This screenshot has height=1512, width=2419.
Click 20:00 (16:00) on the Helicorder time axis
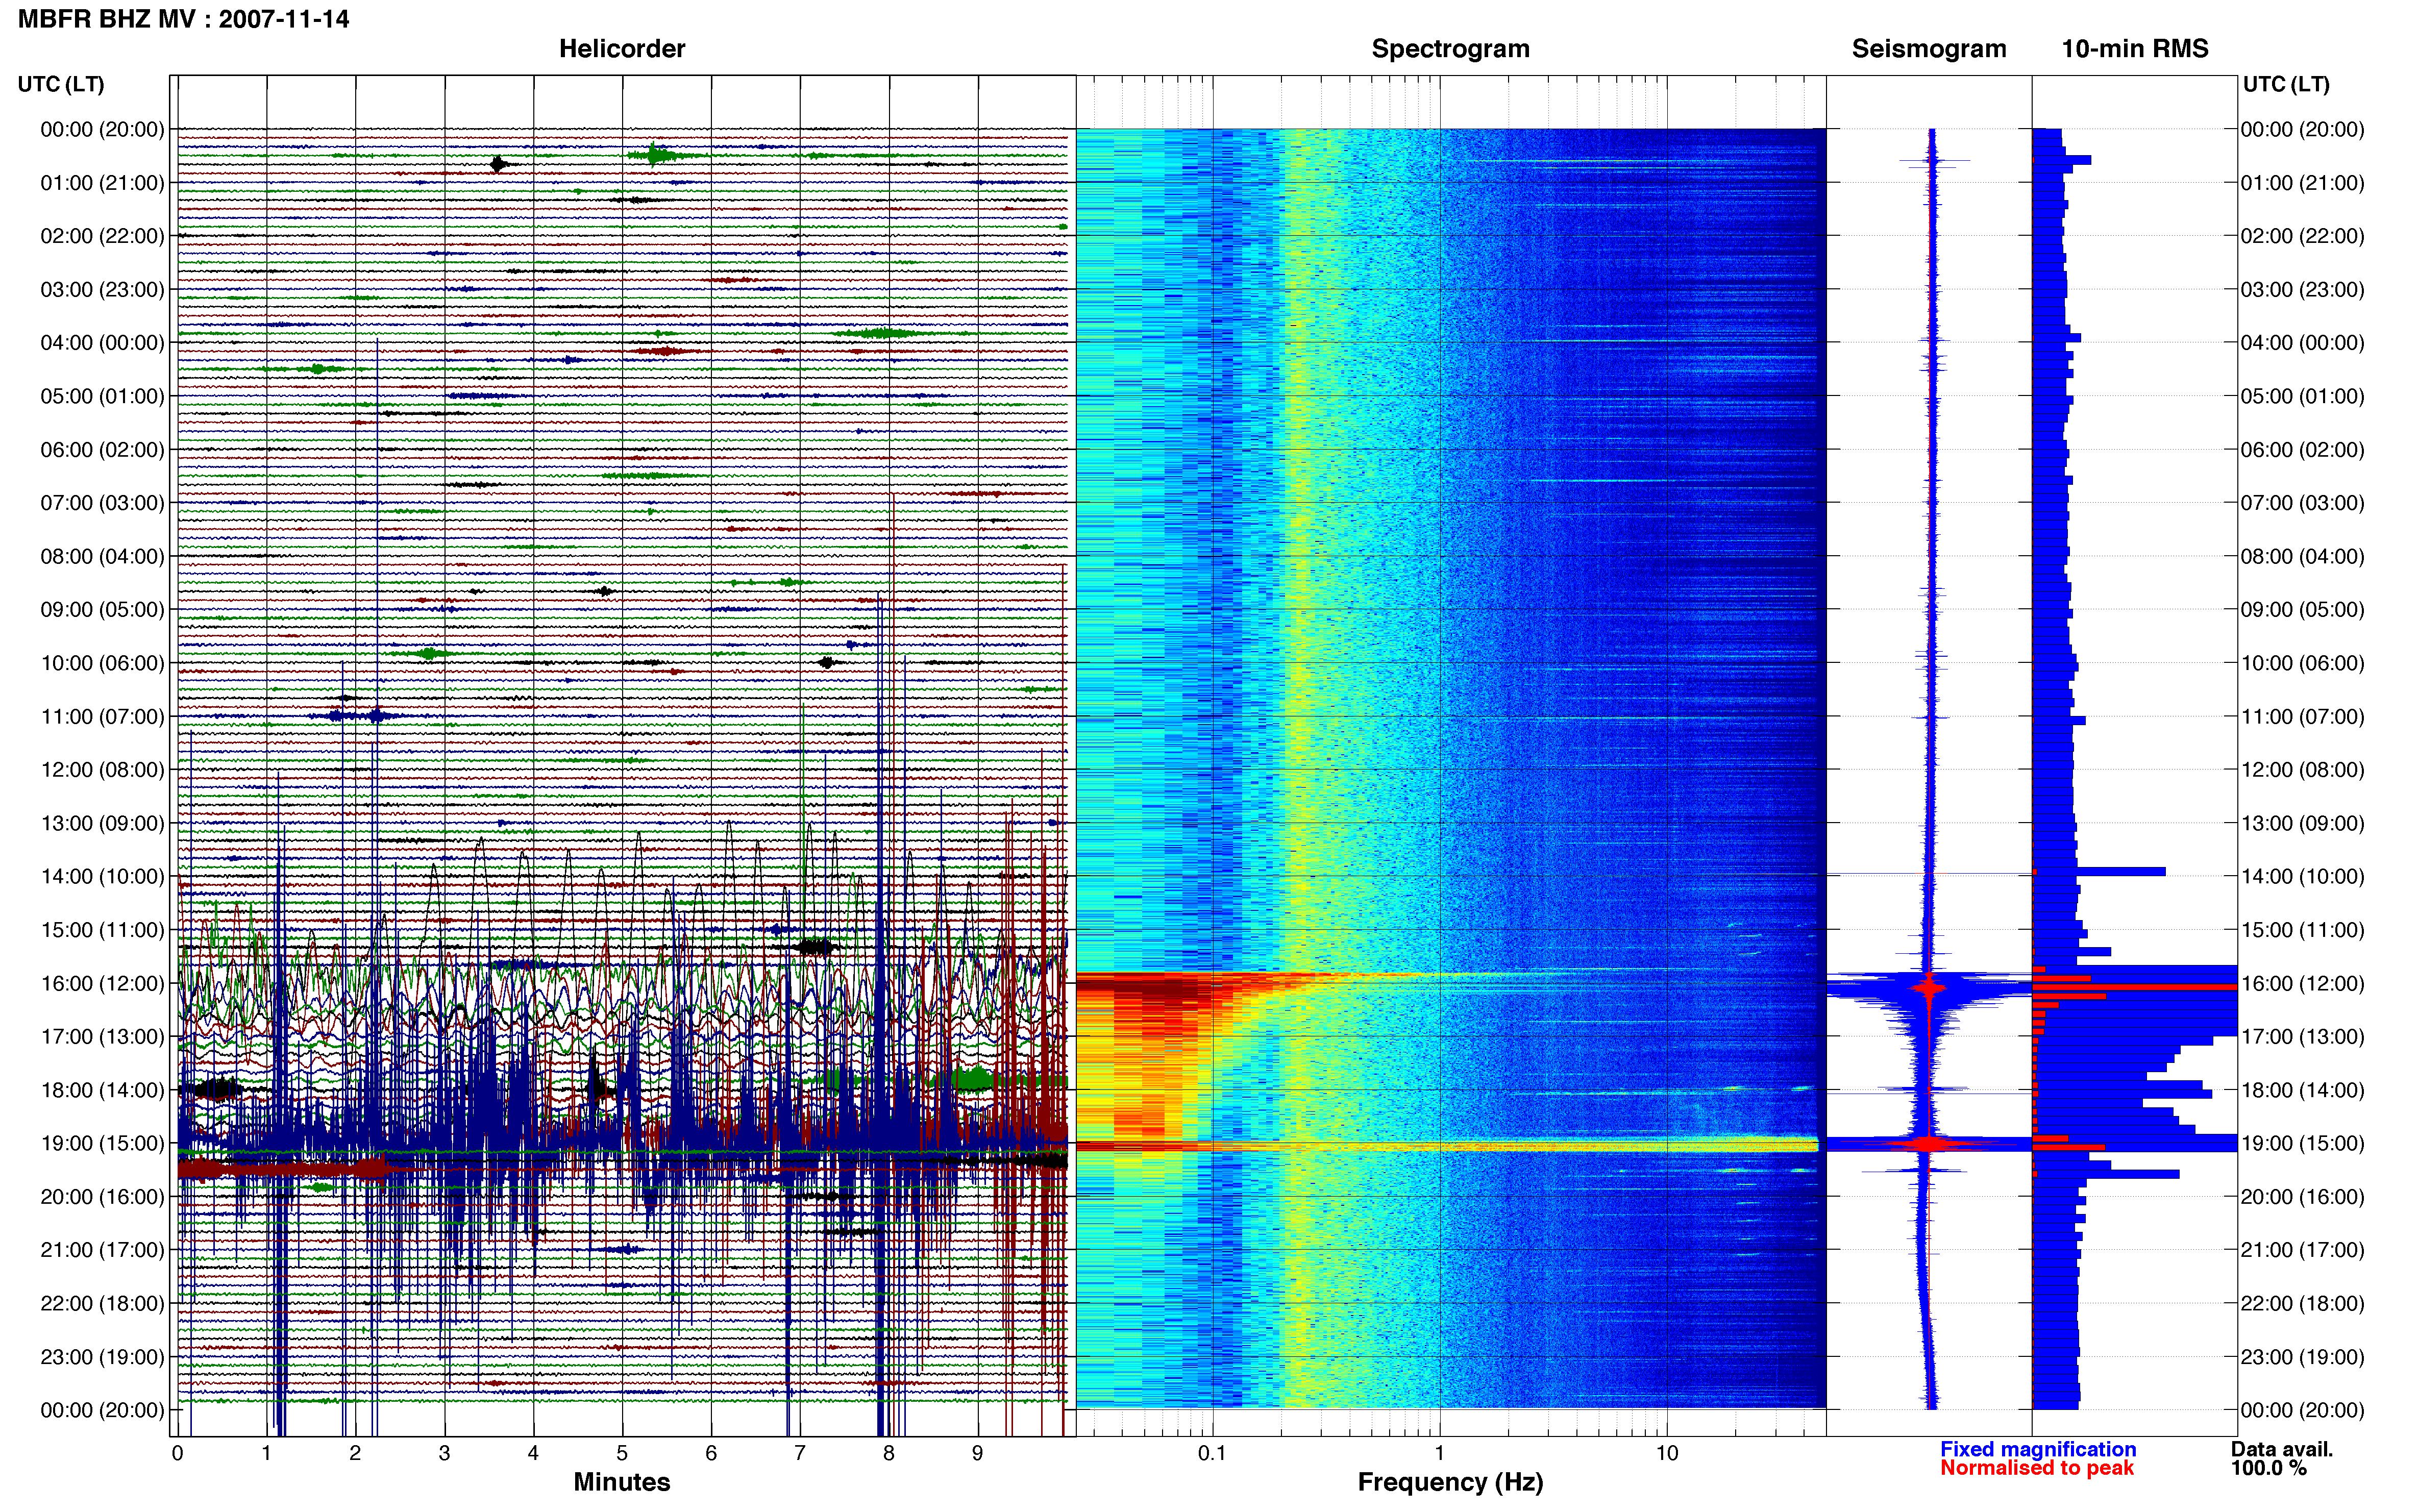[102, 1197]
